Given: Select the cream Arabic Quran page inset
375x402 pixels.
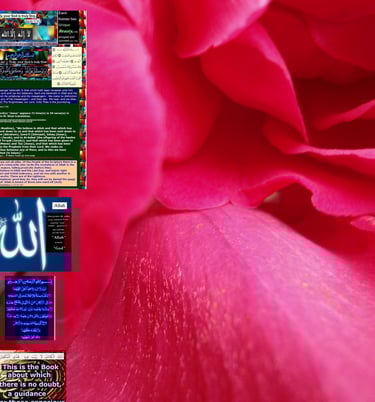Looking at the screenshot, I should [x=67, y=67].
